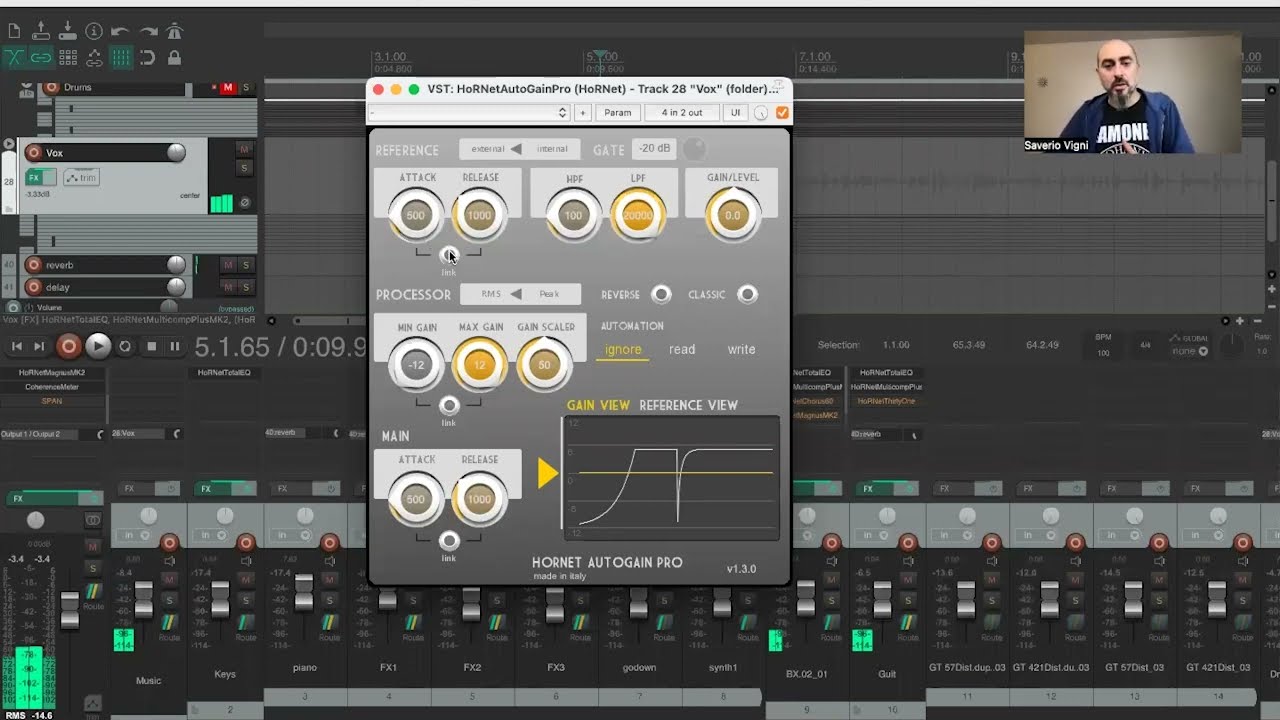This screenshot has width=1280, height=720.
Task: Redo action using the toolbar arrow
Action: tap(148, 31)
